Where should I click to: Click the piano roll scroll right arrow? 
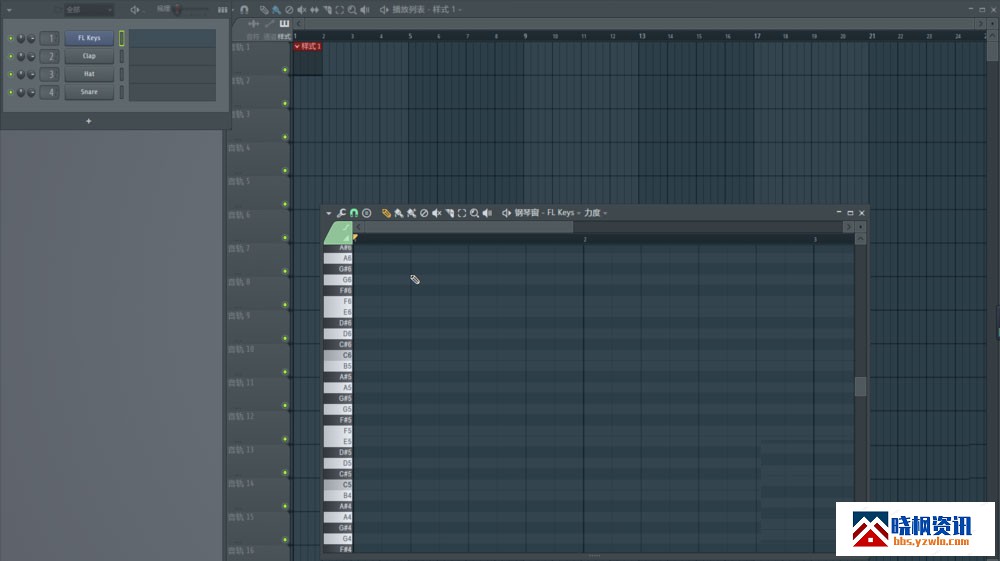pos(848,227)
